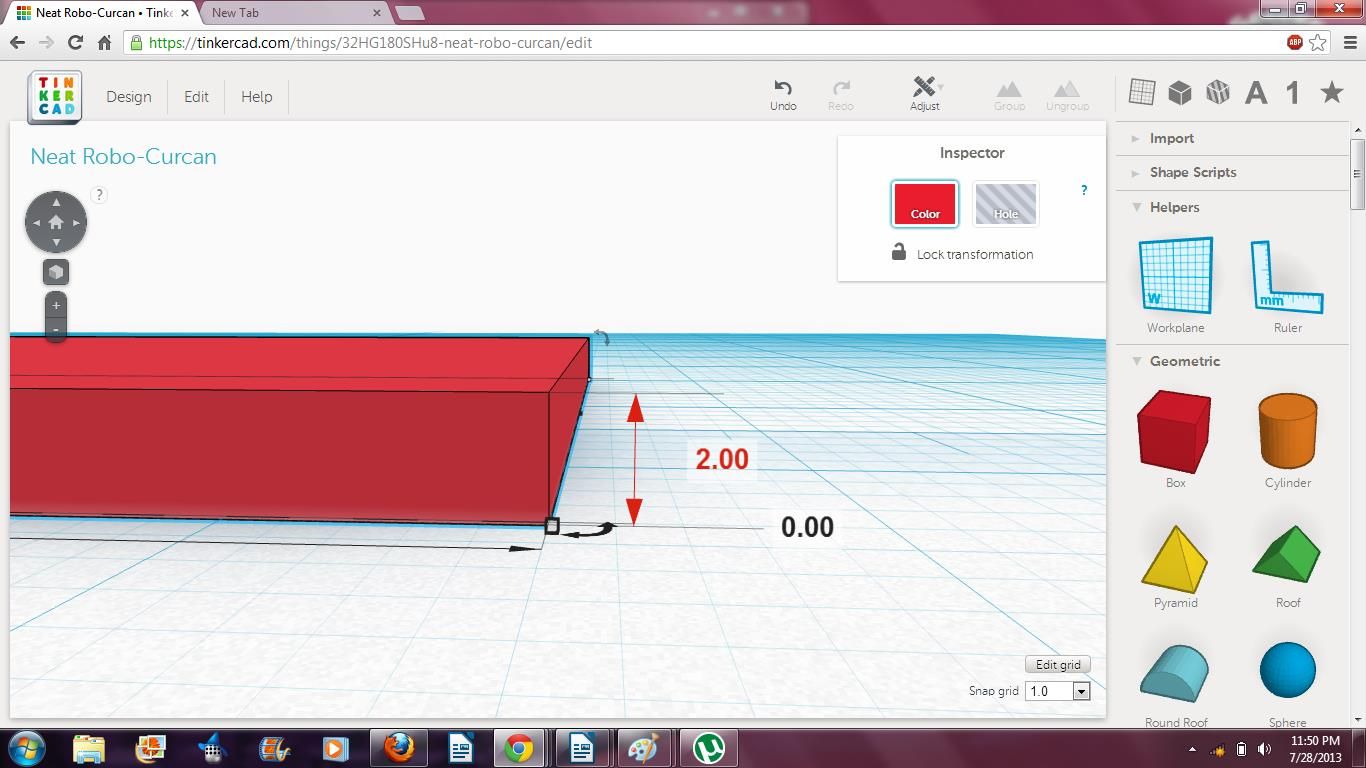Select the Pyramid shape
This screenshot has width=1366, height=768.
pos(1174,557)
